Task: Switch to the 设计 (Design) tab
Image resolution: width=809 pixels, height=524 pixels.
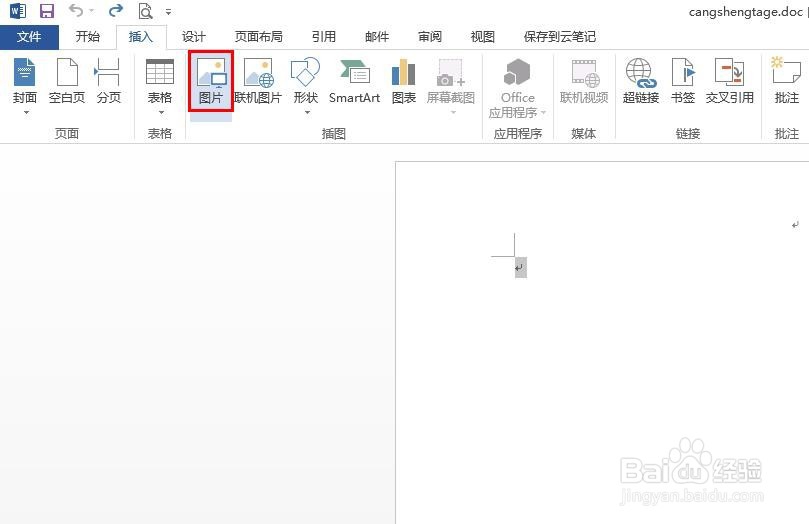Action: click(193, 37)
